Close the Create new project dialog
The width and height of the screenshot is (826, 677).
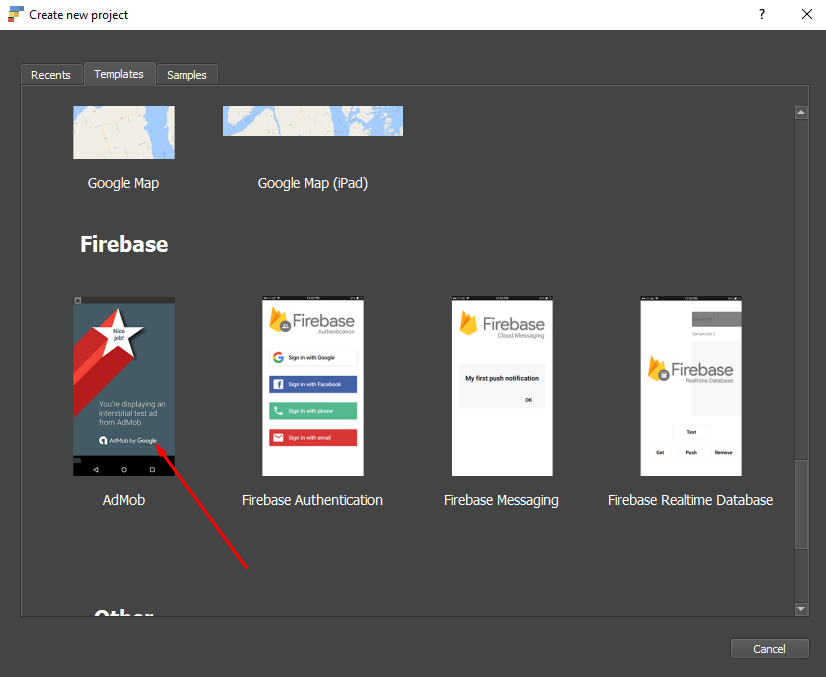pyautogui.click(x=807, y=14)
